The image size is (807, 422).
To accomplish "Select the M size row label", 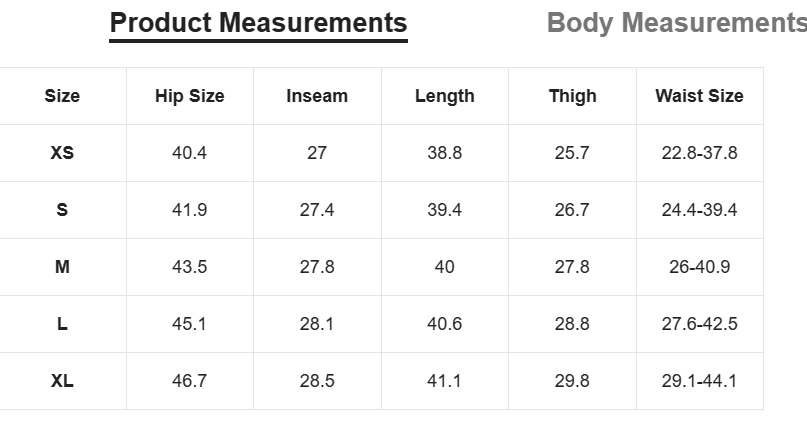I will click(62, 267).
